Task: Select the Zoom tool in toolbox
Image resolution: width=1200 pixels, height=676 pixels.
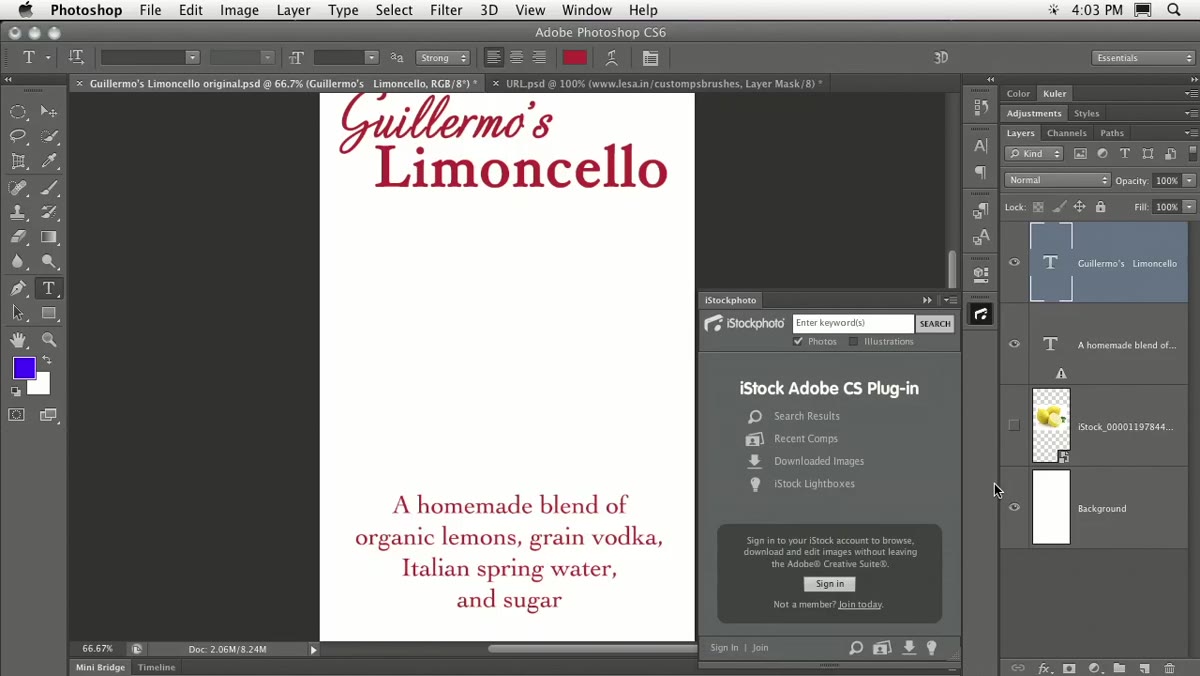Action: point(49,340)
